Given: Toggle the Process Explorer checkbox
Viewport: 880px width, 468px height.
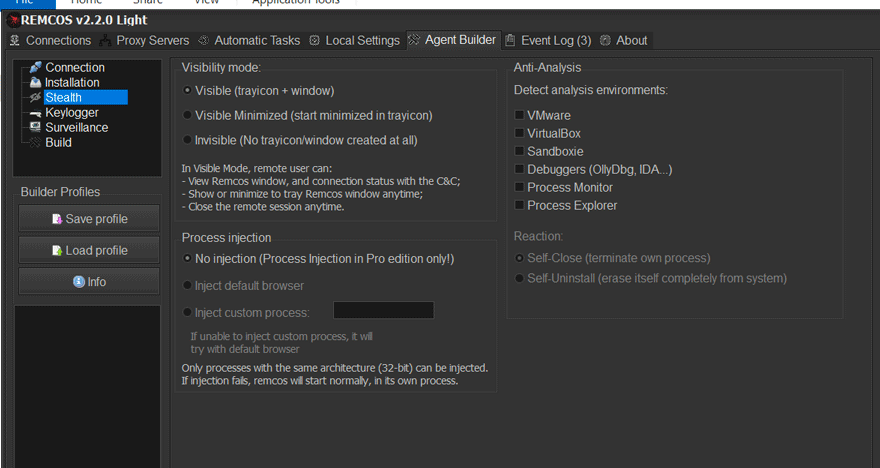Looking at the screenshot, I should (x=519, y=205).
